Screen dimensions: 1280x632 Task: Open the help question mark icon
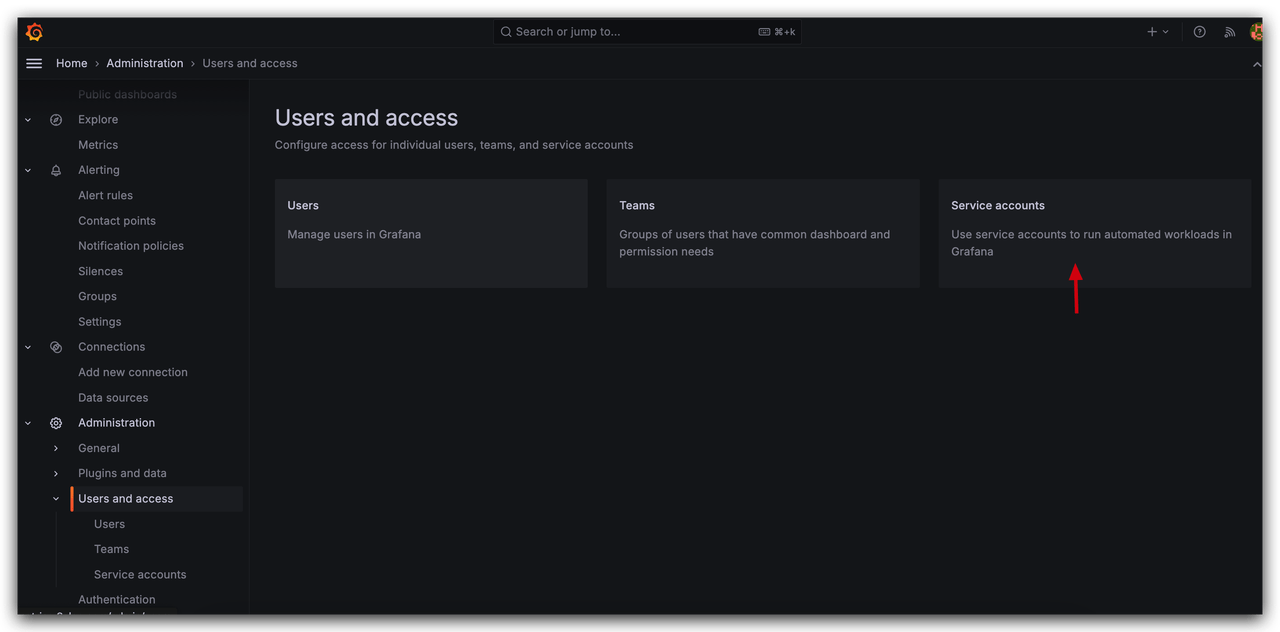click(1200, 32)
